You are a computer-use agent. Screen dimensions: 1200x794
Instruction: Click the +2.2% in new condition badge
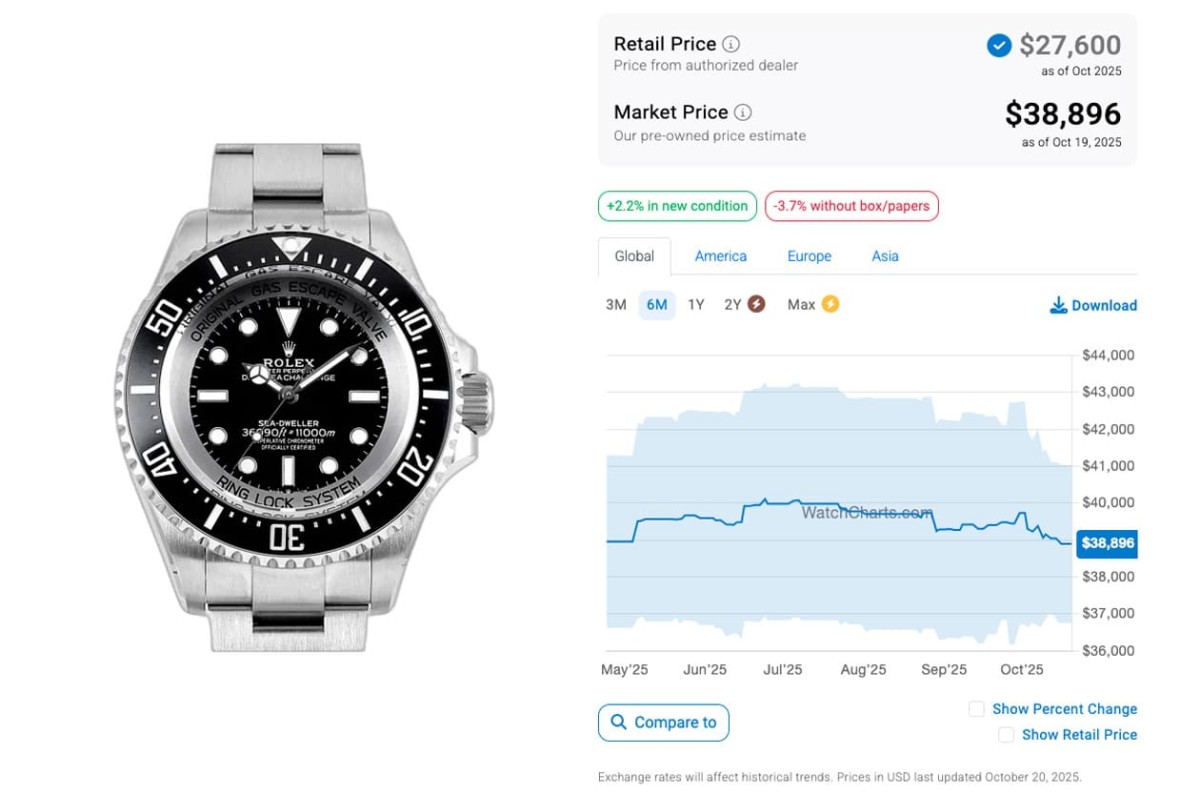tap(677, 206)
